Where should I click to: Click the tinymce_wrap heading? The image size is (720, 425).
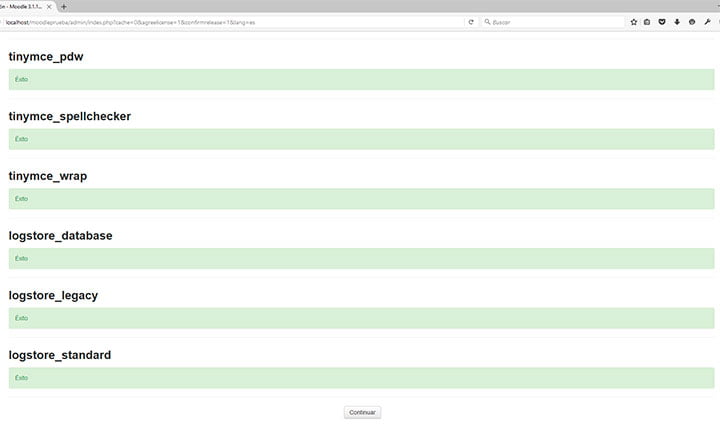point(47,176)
